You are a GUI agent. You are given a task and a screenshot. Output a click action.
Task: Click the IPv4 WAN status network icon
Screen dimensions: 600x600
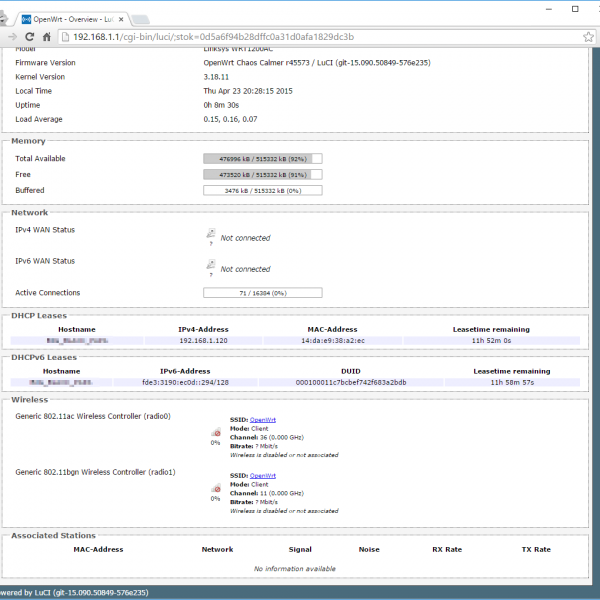(211, 233)
